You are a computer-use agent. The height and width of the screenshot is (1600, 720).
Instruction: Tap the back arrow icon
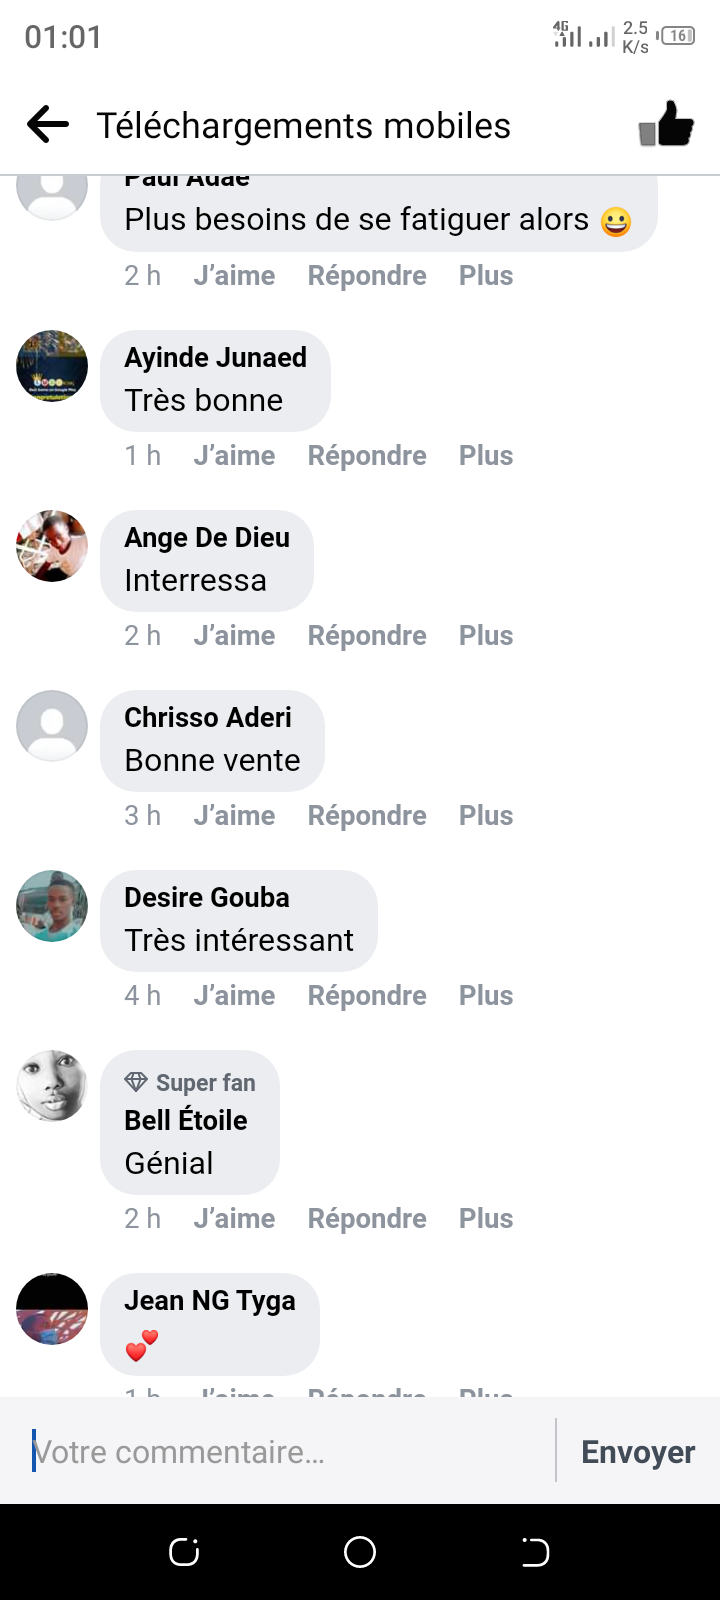48,125
